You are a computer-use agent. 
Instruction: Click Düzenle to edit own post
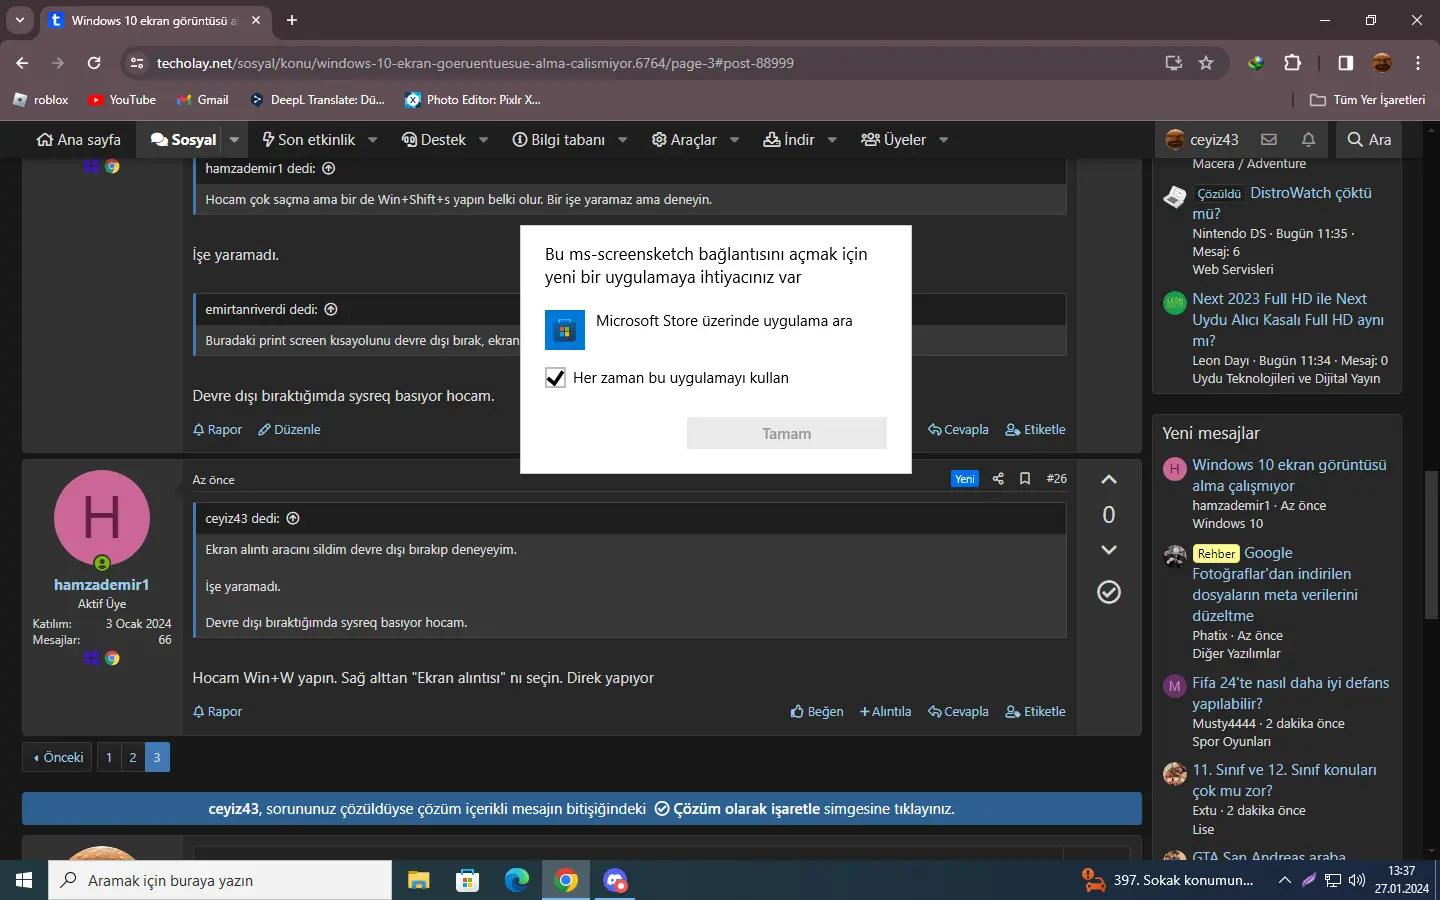289,430
